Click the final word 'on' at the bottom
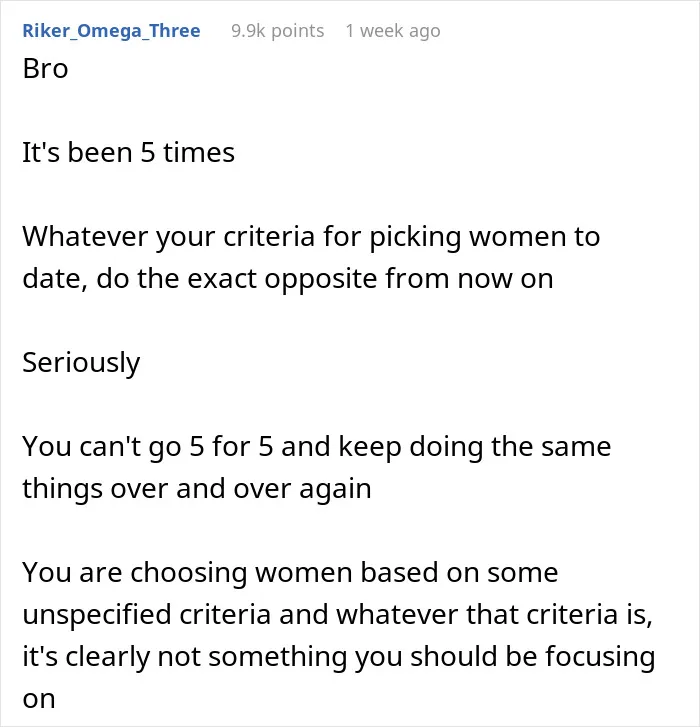Viewport: 700px width, 727px height. 39,699
